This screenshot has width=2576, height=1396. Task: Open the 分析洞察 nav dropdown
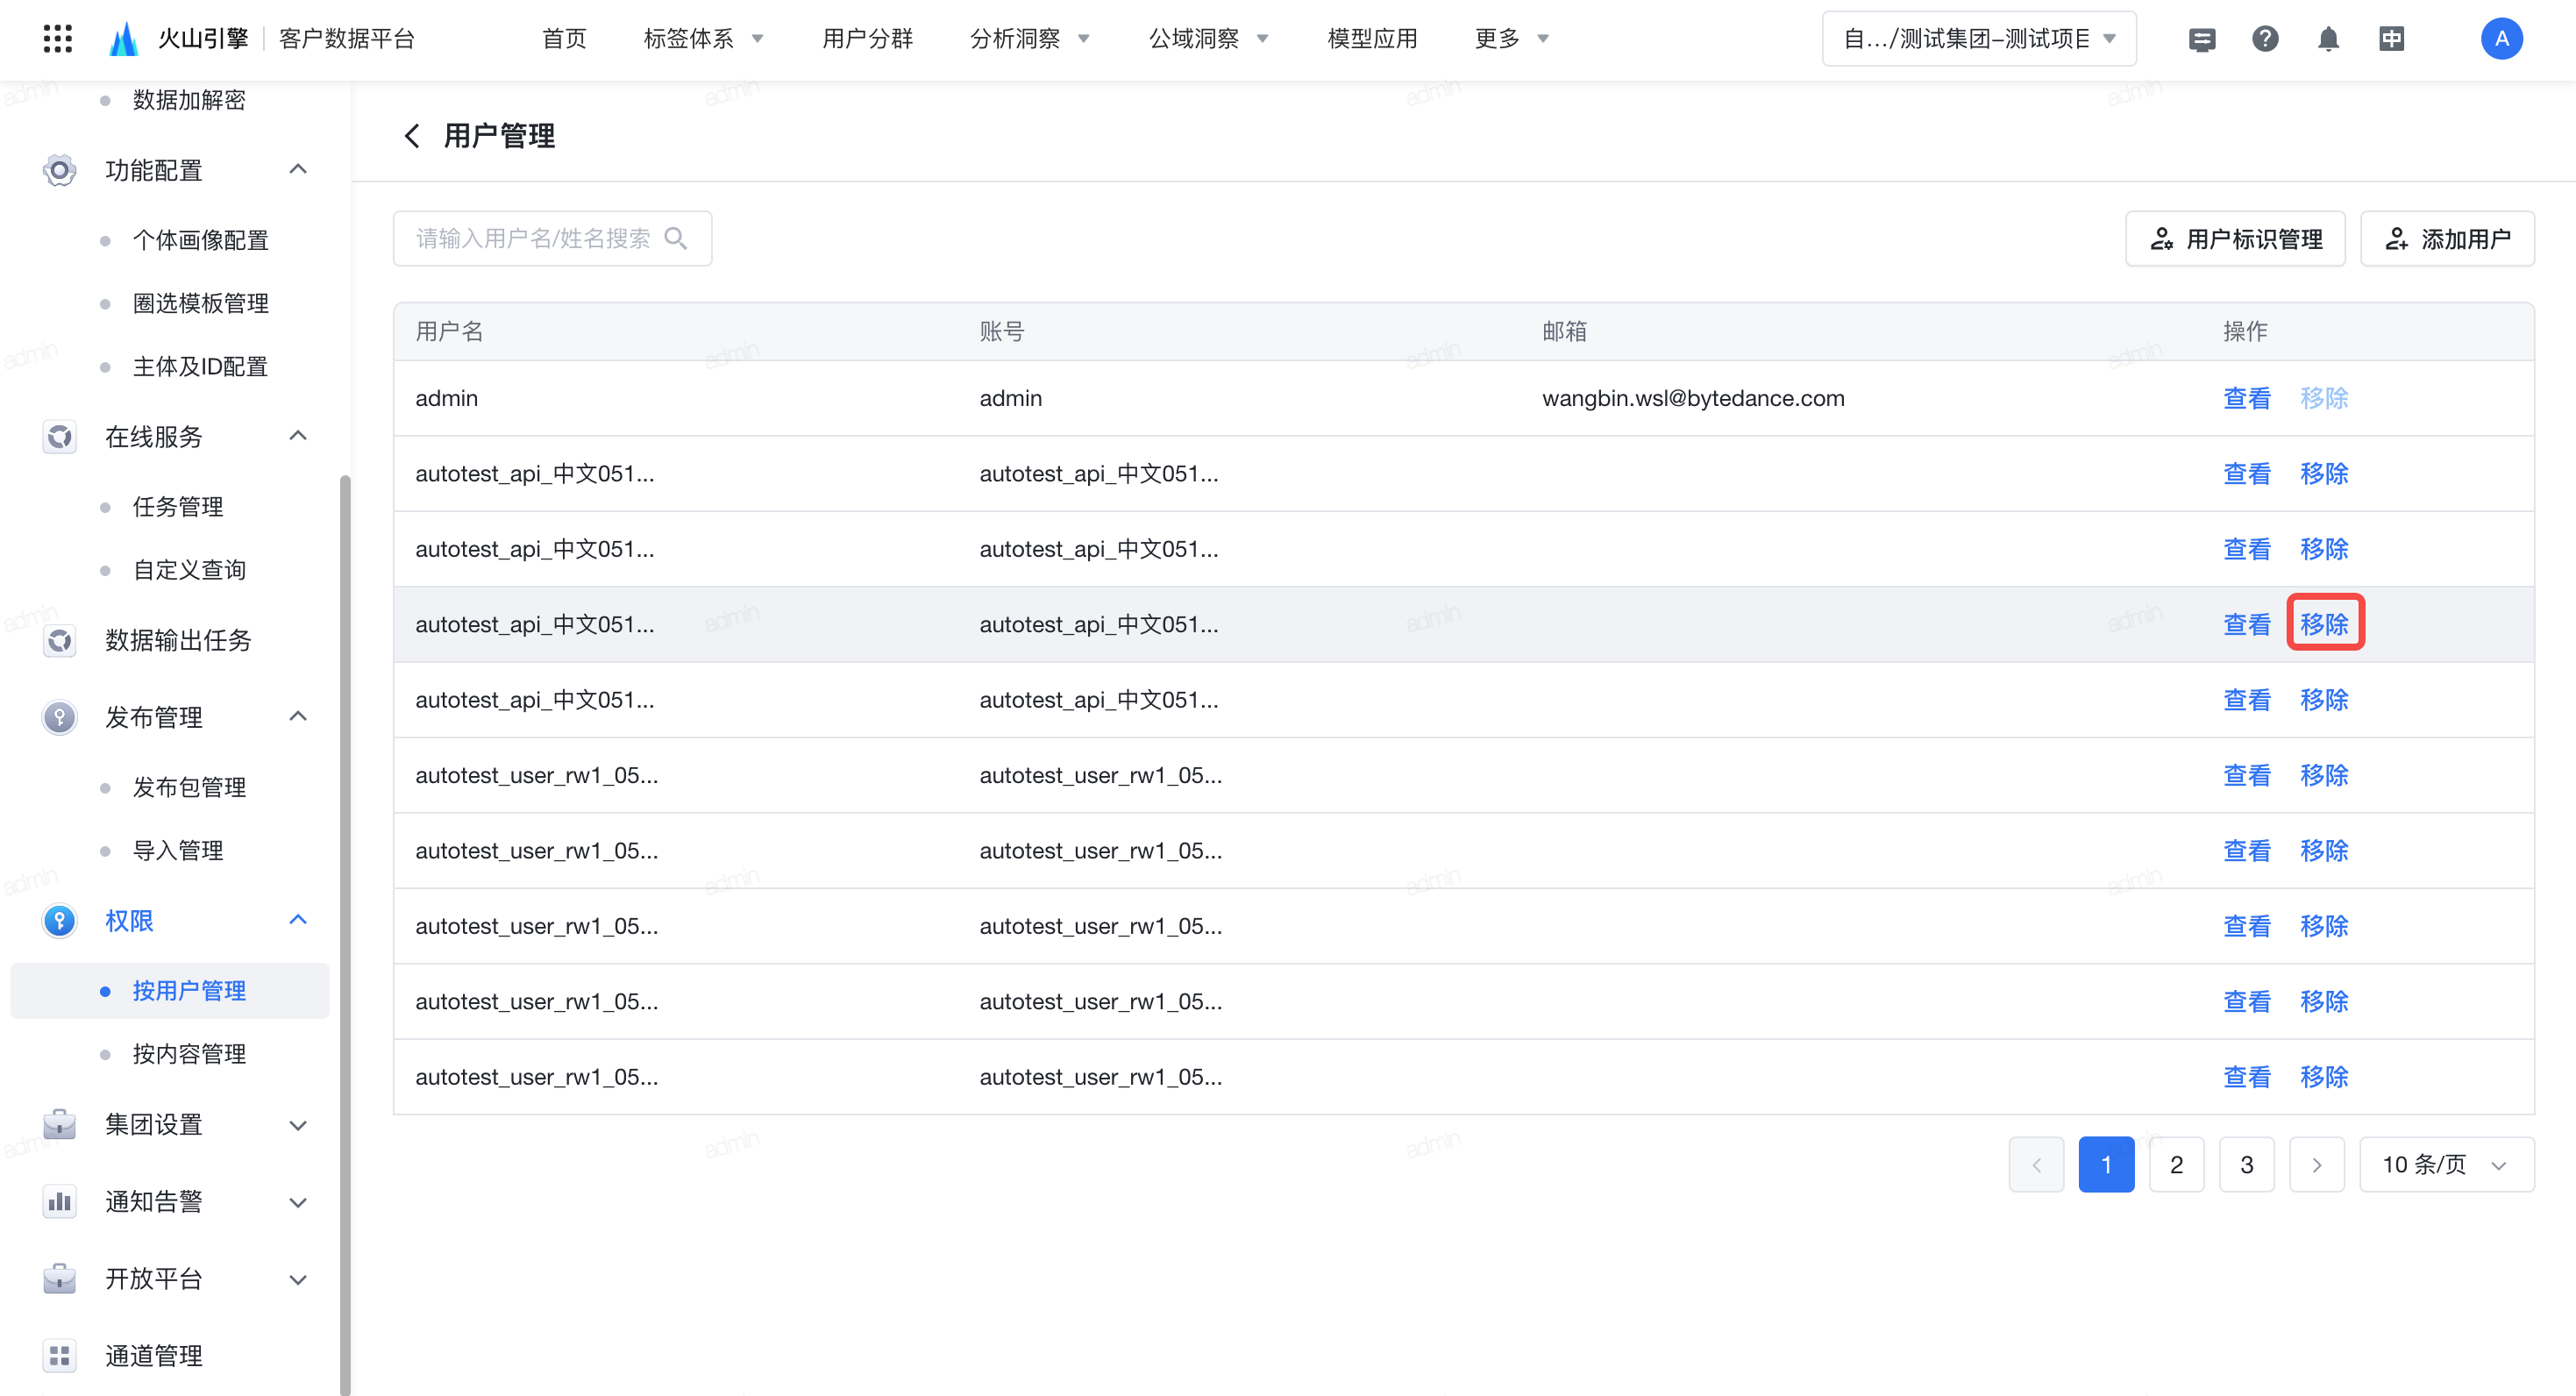(1030, 39)
